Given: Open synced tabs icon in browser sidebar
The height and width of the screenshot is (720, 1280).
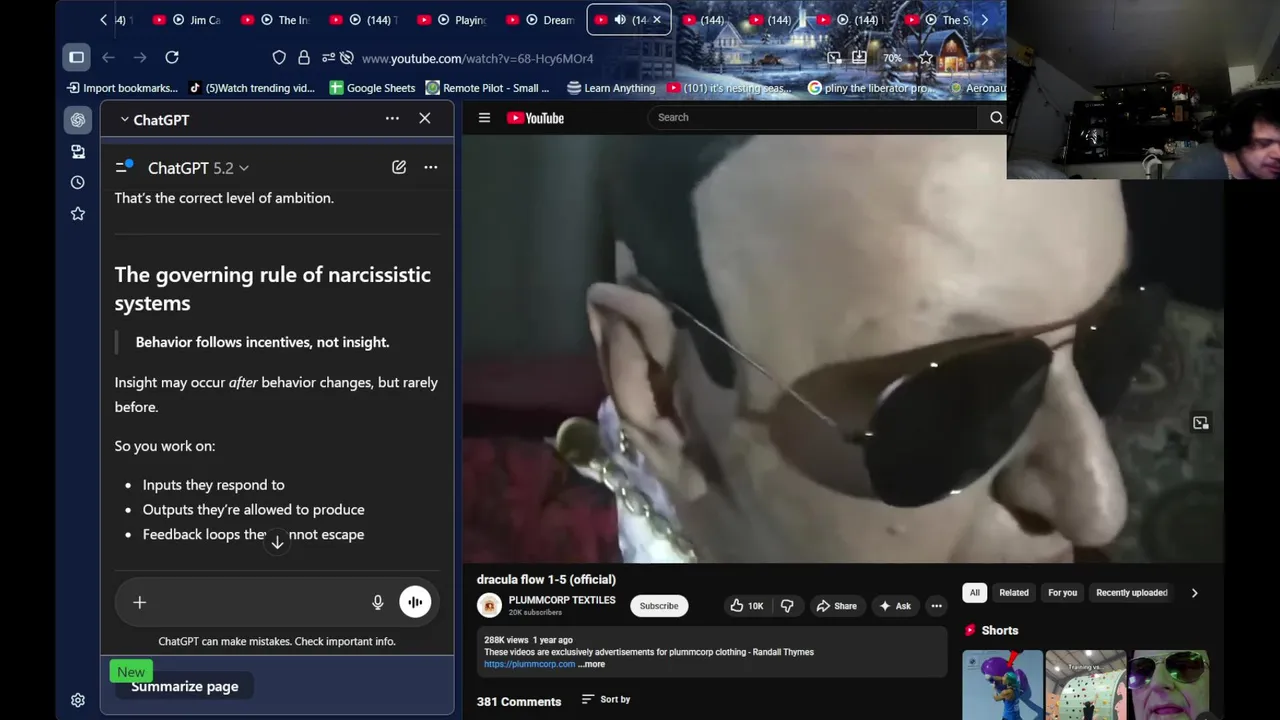Looking at the screenshot, I should tap(78, 151).
